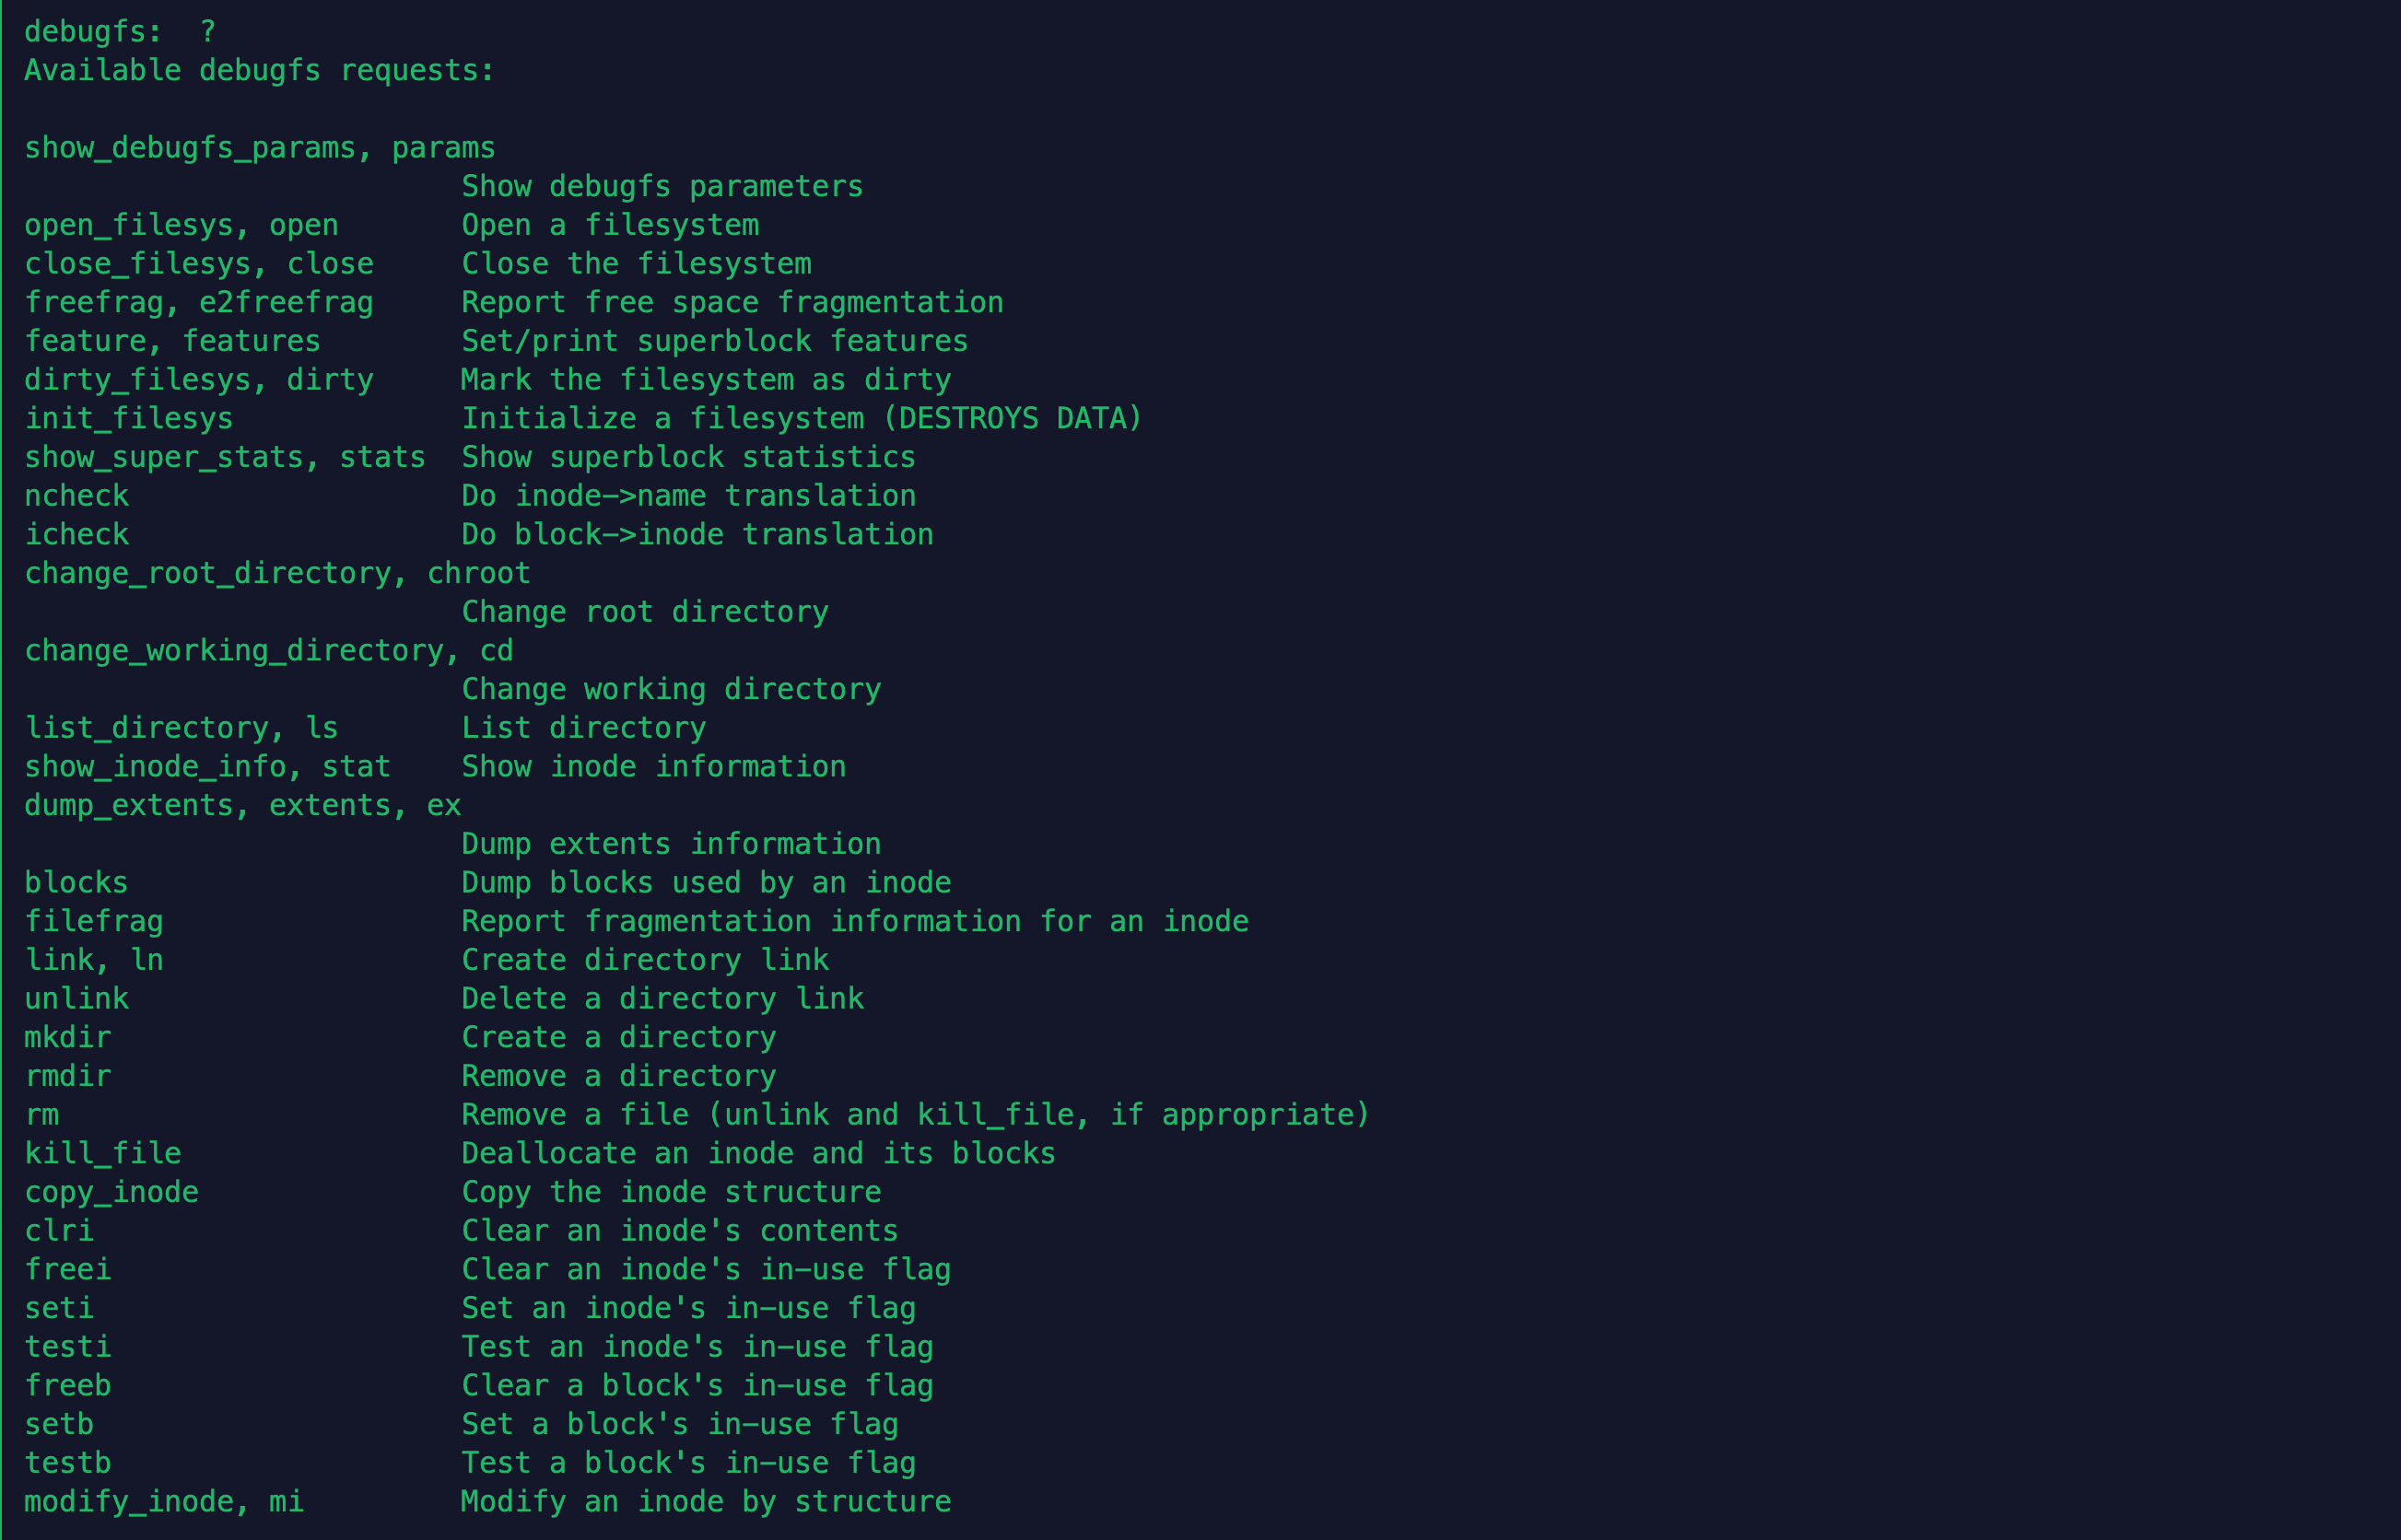Click the show_debugfs_params command name
The image size is (2401, 1540).
click(190, 148)
